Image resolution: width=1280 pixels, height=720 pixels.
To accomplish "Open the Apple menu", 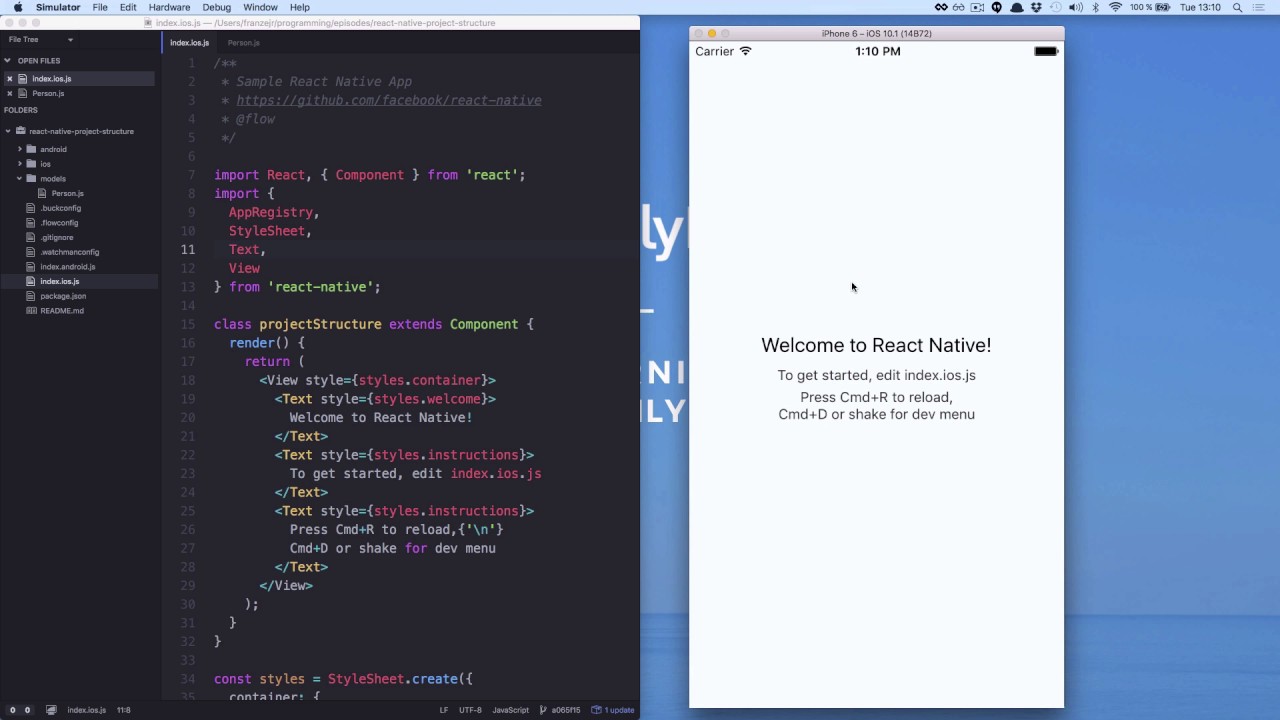I will (18, 7).
